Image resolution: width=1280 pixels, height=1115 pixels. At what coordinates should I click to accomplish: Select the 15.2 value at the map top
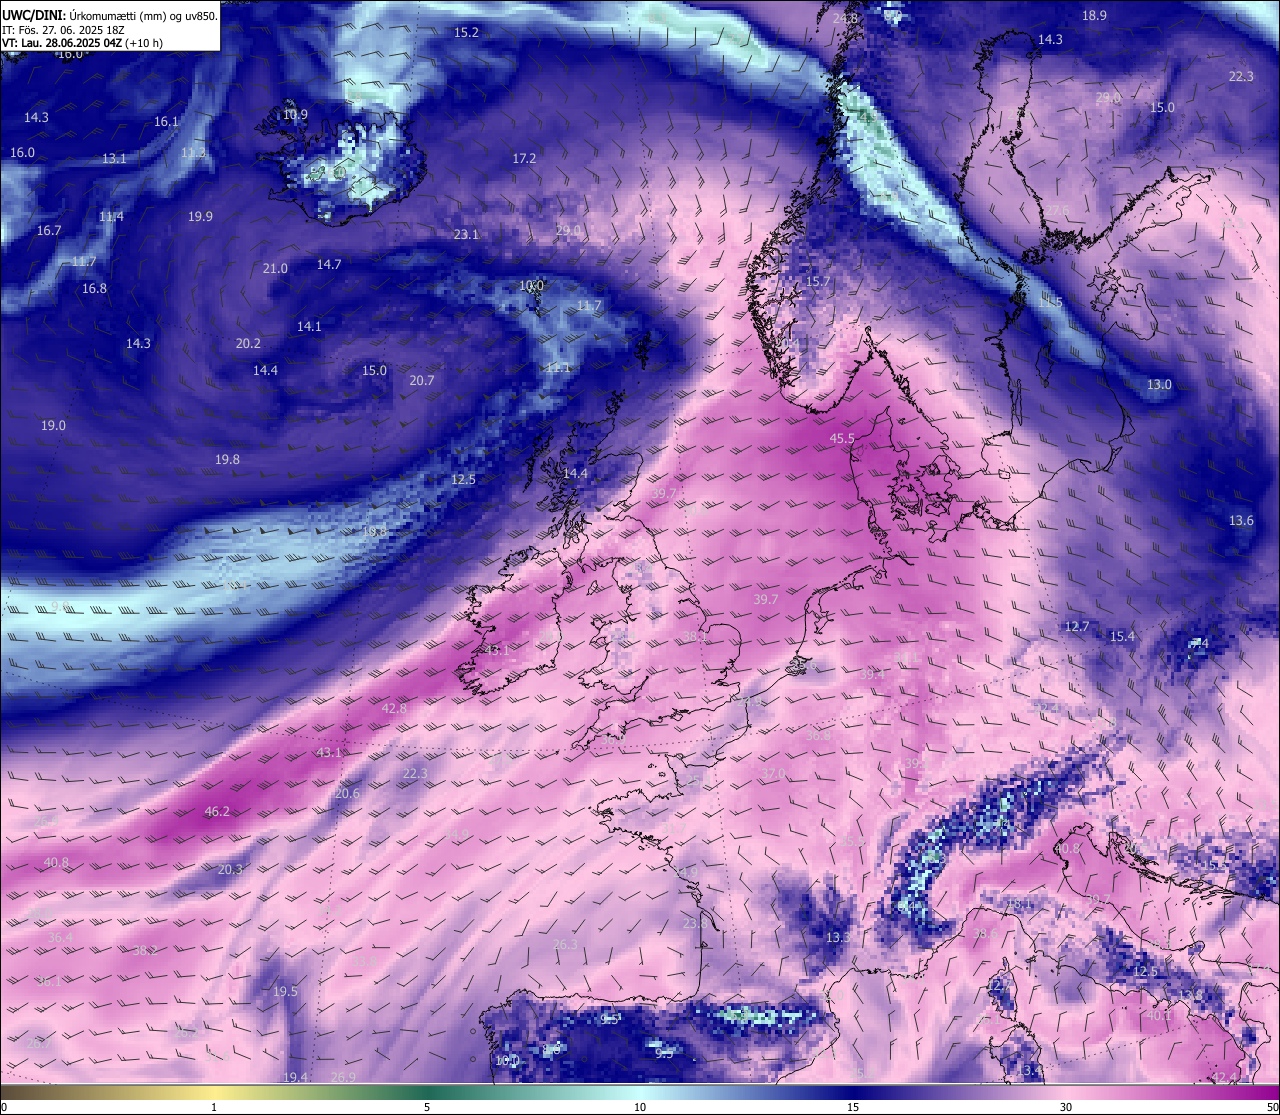tap(466, 32)
